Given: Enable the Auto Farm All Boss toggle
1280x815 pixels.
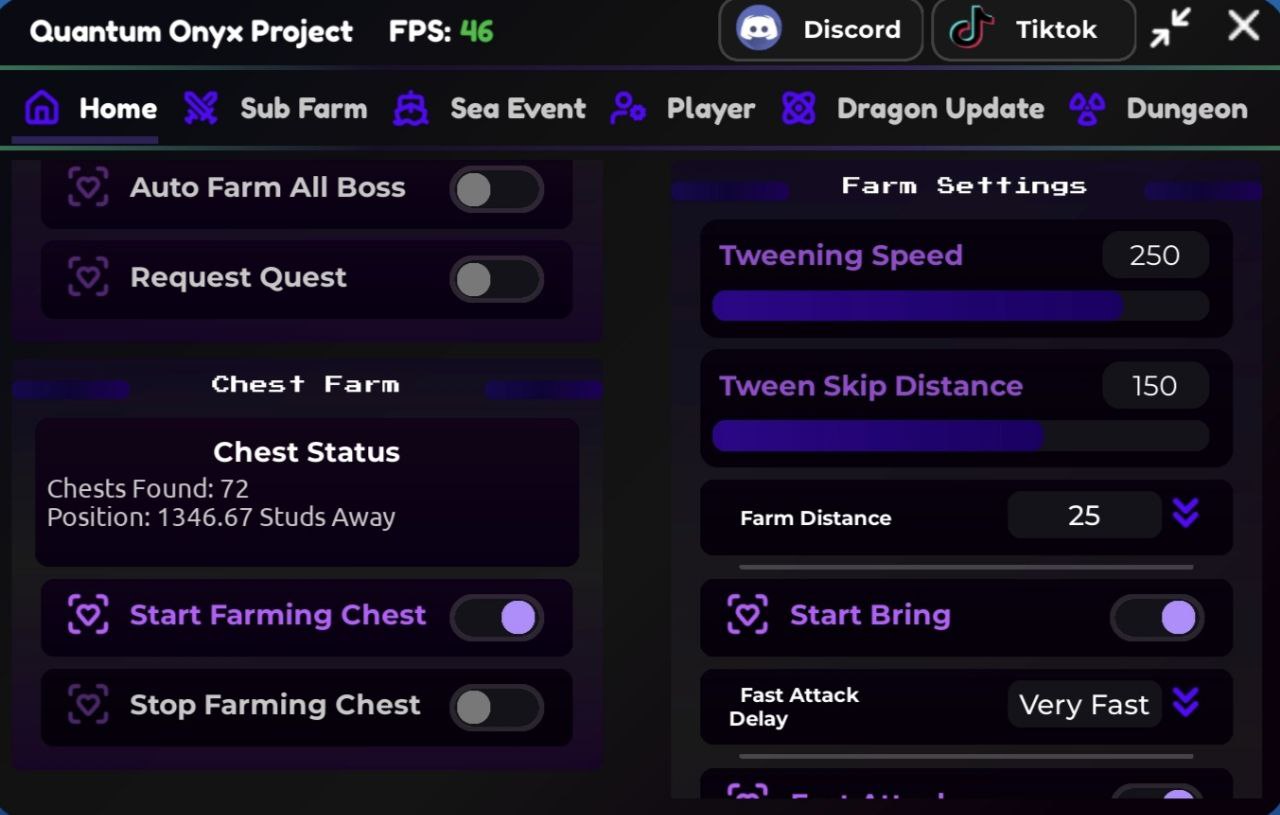Looking at the screenshot, I should tap(496, 189).
